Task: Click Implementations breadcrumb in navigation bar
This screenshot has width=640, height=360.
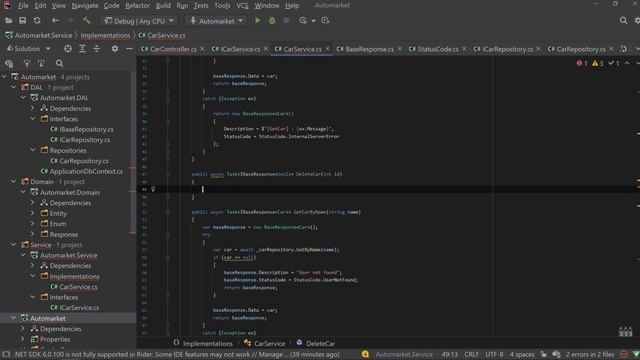Action: point(105,36)
